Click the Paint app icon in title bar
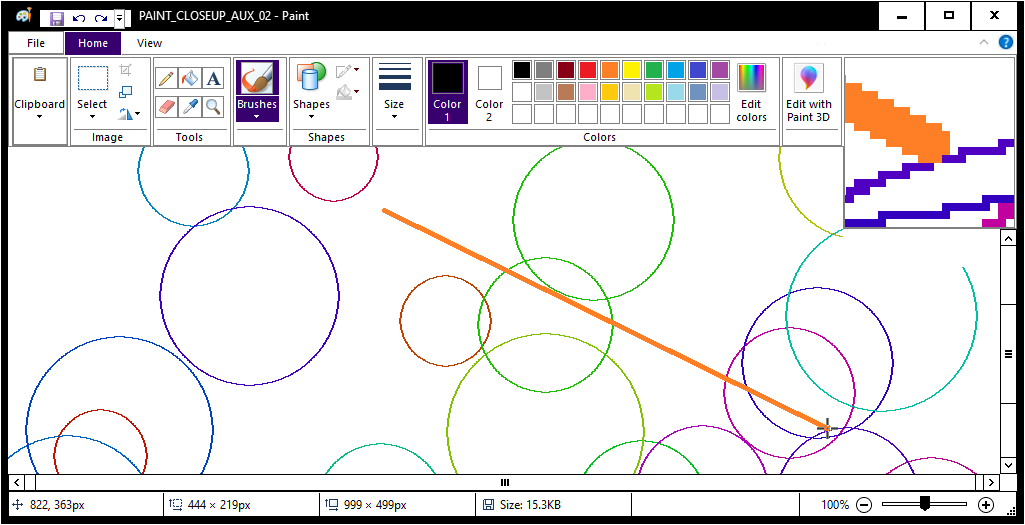 (24, 16)
